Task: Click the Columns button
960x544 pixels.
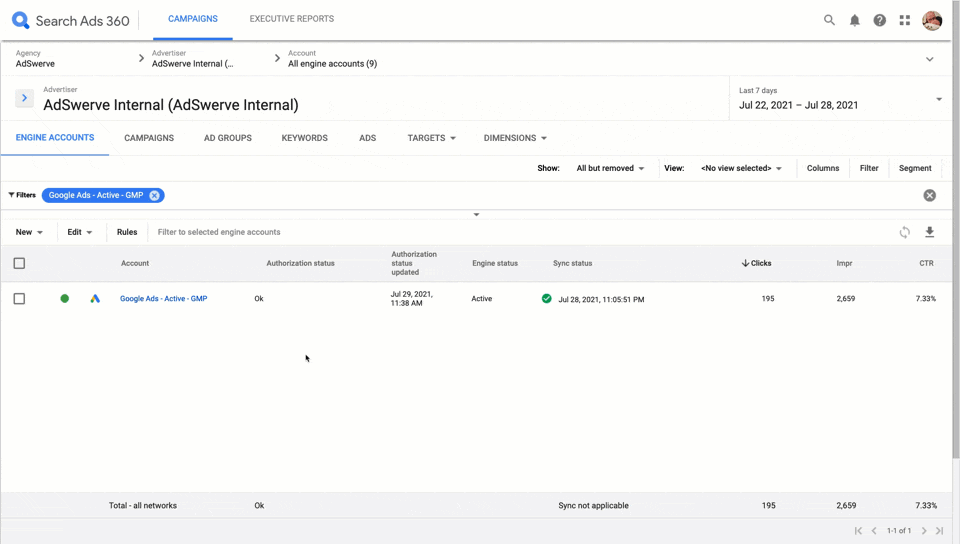Action: click(x=823, y=168)
